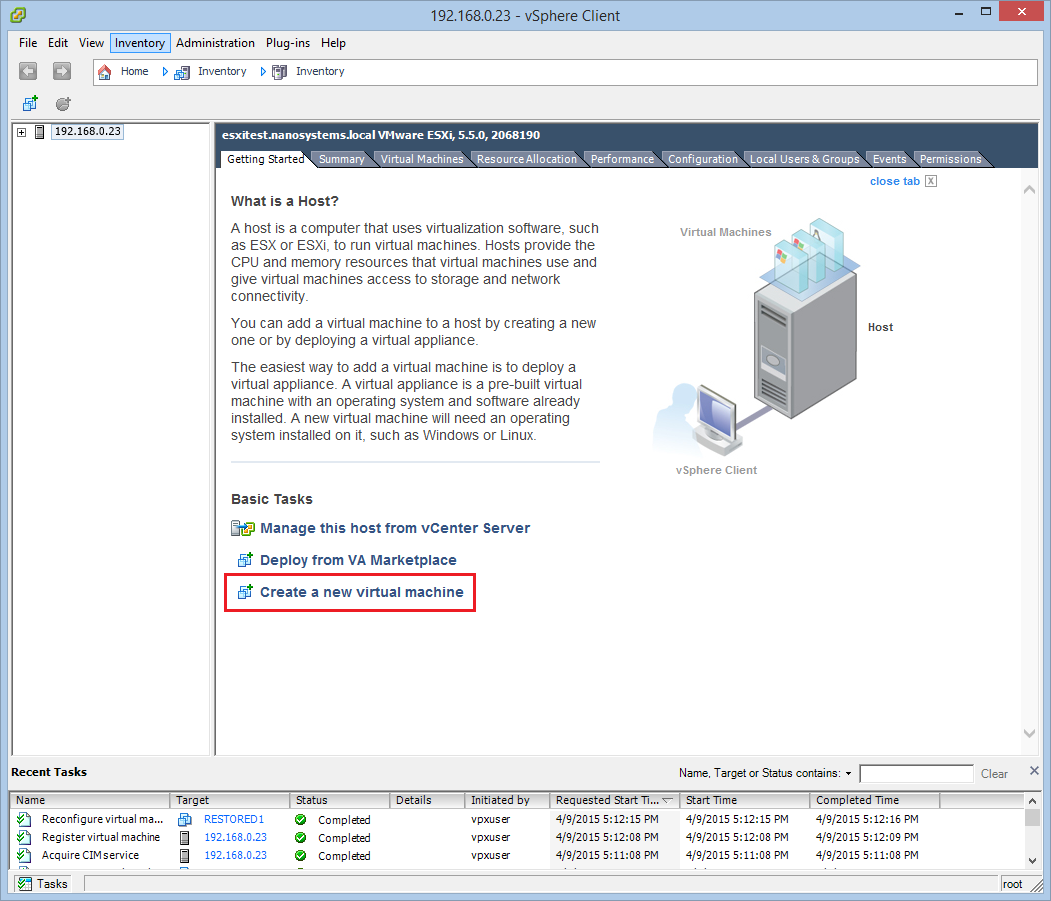This screenshot has height=901, width=1051.
Task: Click the sort arrow on Requested Start Time column
Action: pyautogui.click(x=668, y=800)
